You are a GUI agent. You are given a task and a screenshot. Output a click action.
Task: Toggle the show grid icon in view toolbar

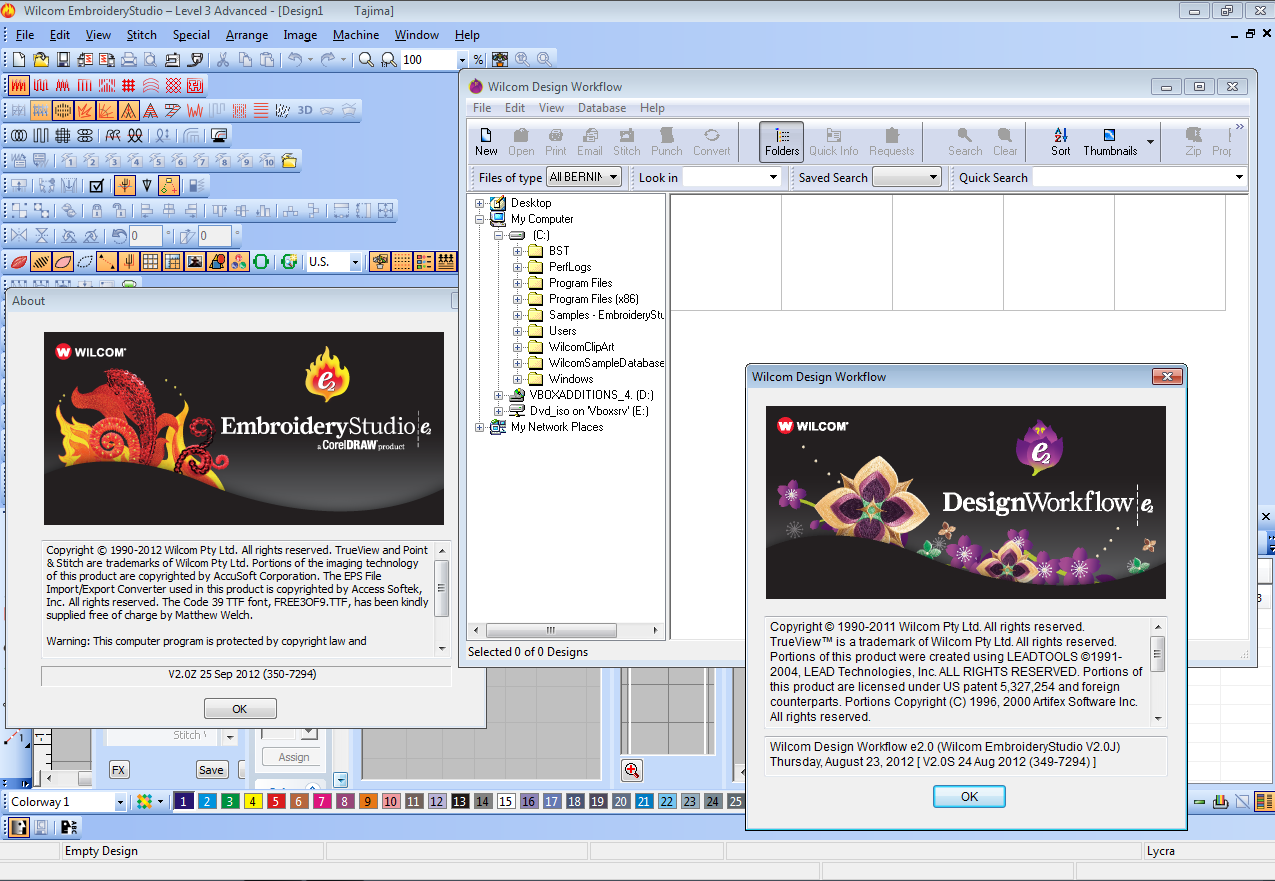151,261
